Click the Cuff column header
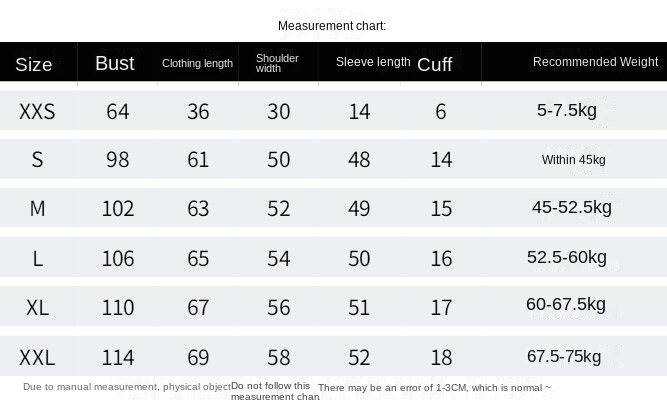Image resolution: width=667 pixels, height=405 pixels. coord(435,65)
